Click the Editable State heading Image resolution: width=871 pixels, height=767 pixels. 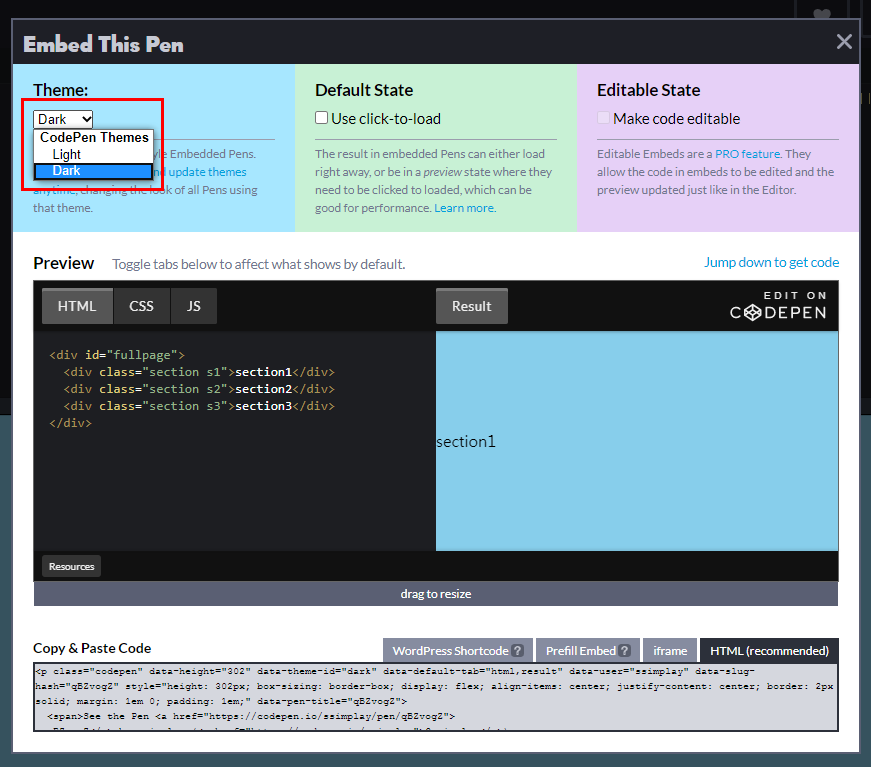pyautogui.click(x=649, y=90)
